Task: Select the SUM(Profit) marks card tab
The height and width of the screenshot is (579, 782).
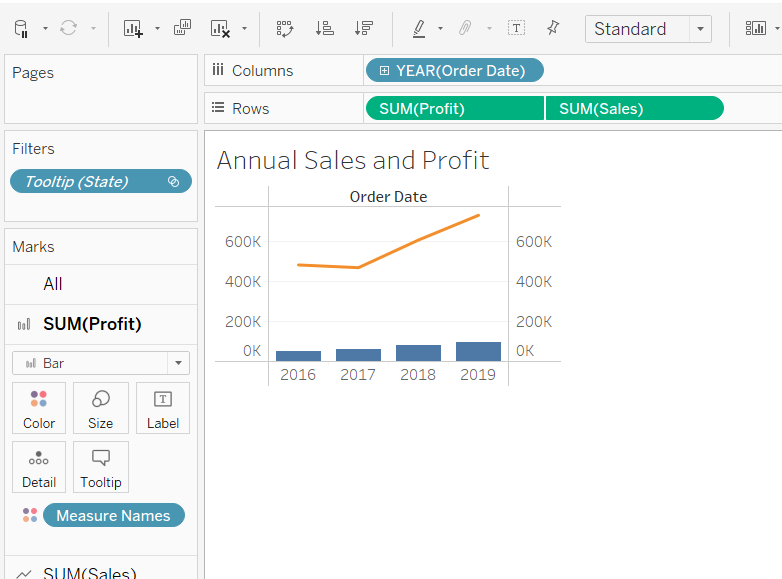Action: tap(92, 324)
